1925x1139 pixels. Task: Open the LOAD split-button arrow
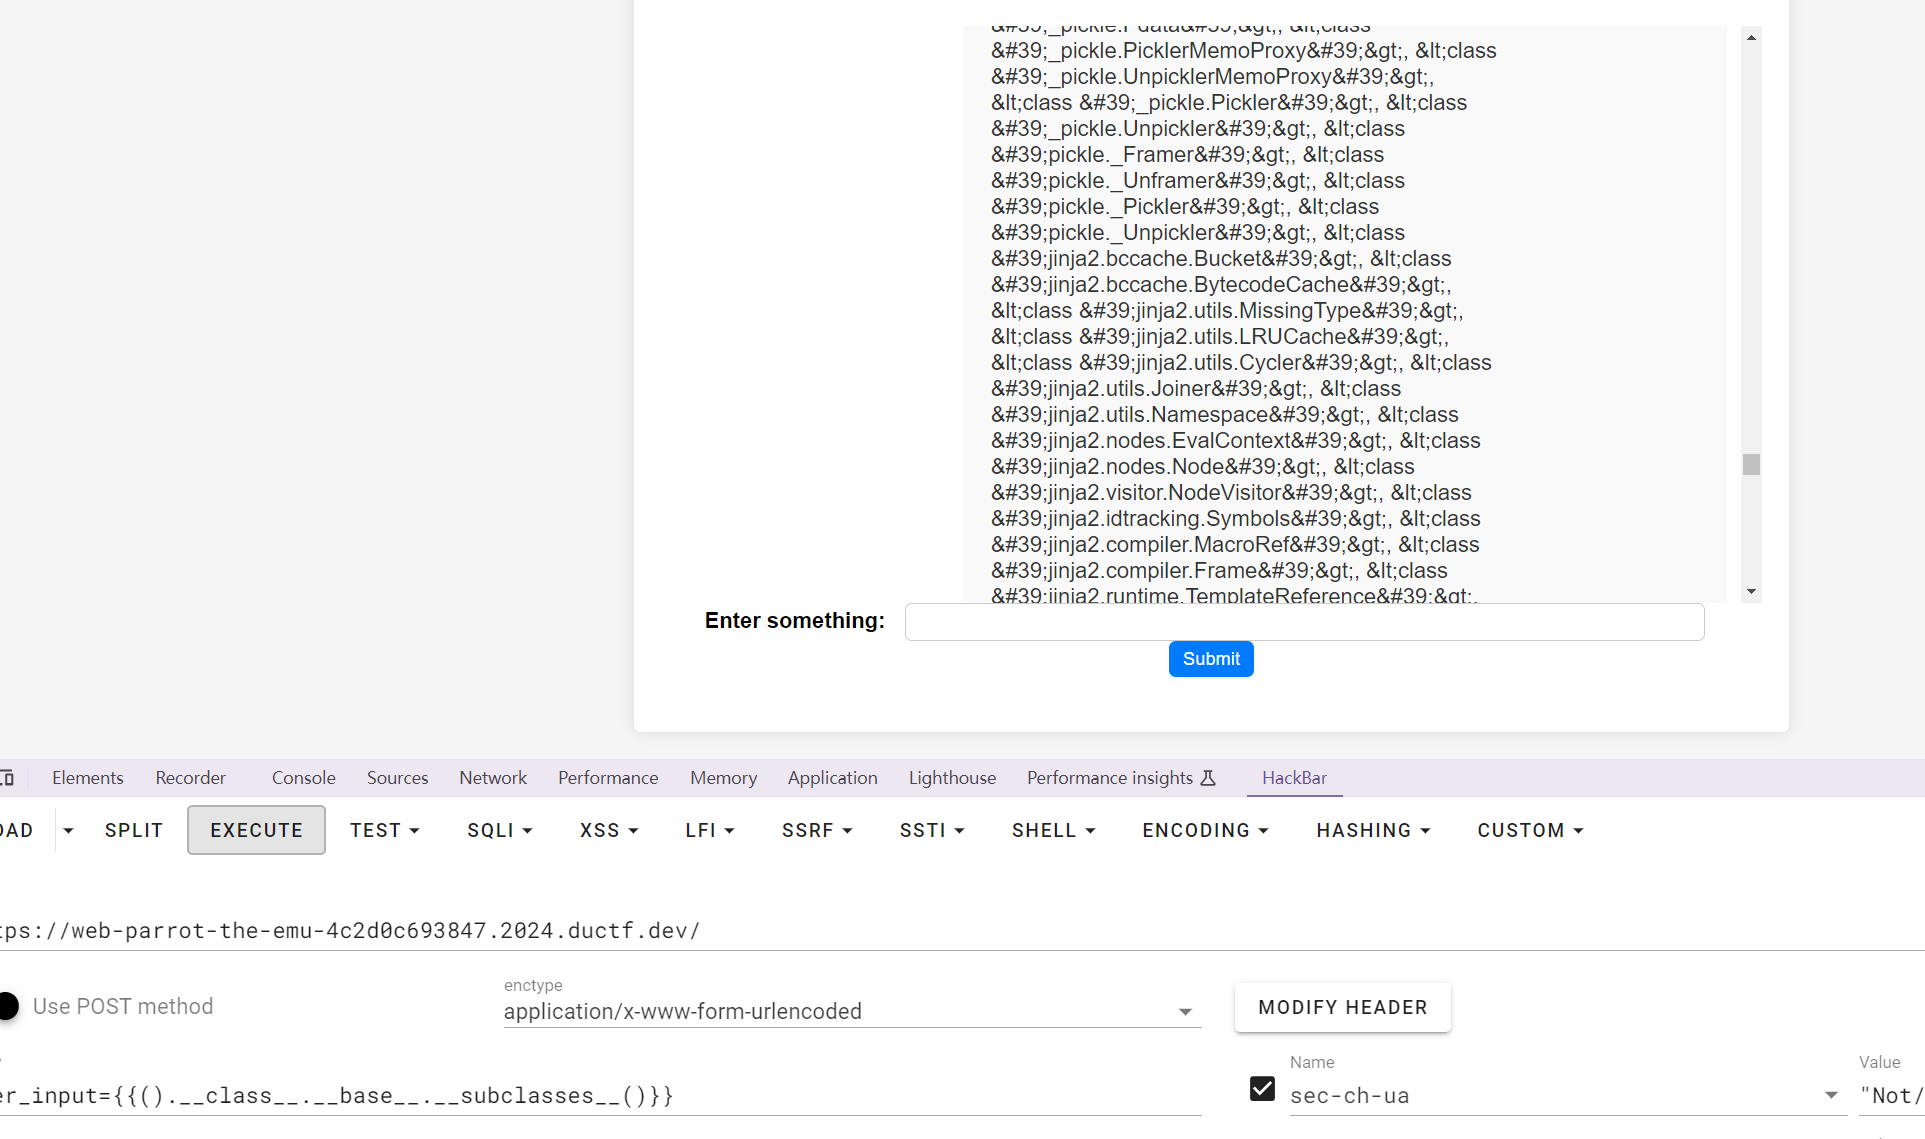68,830
